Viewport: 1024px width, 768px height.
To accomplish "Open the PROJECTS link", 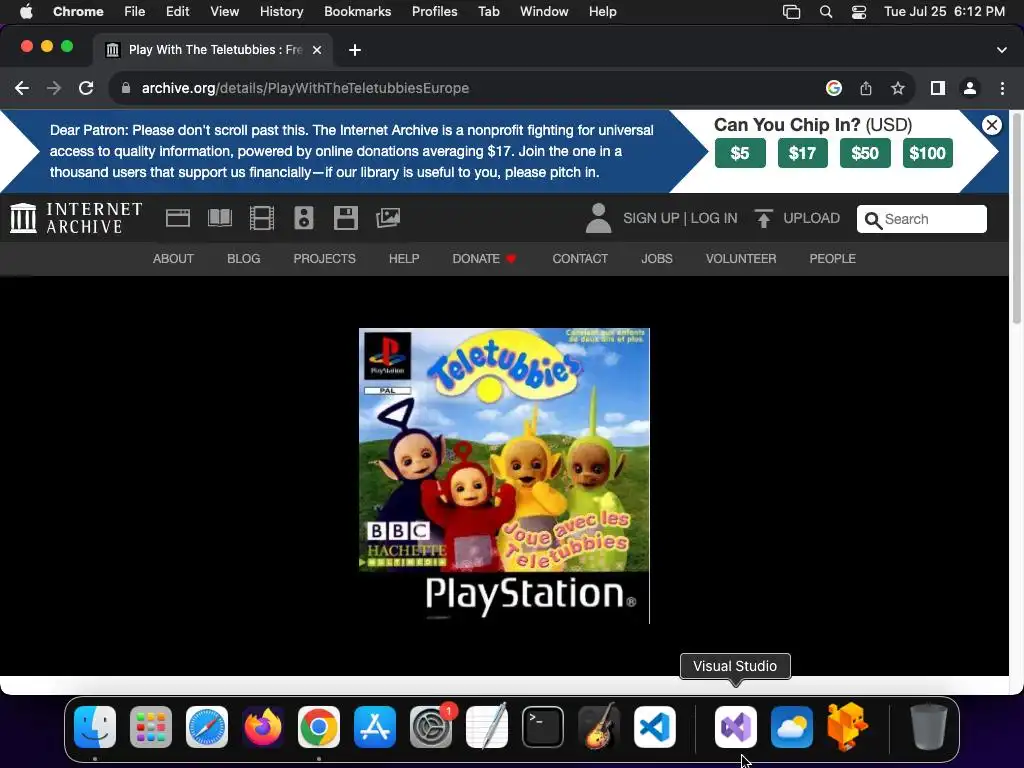I will coord(325,259).
